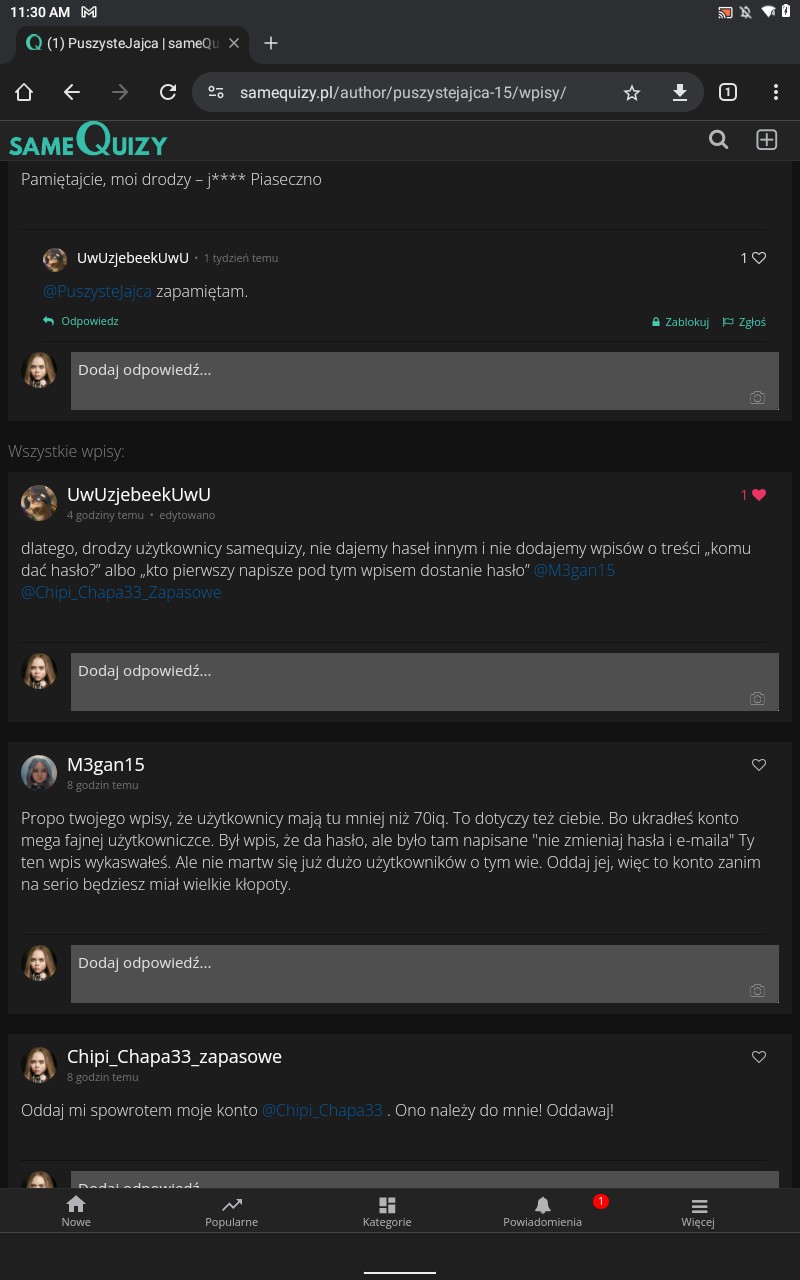The image size is (800, 1280).
Task: Open the tab switcher counter
Action: (x=728, y=93)
